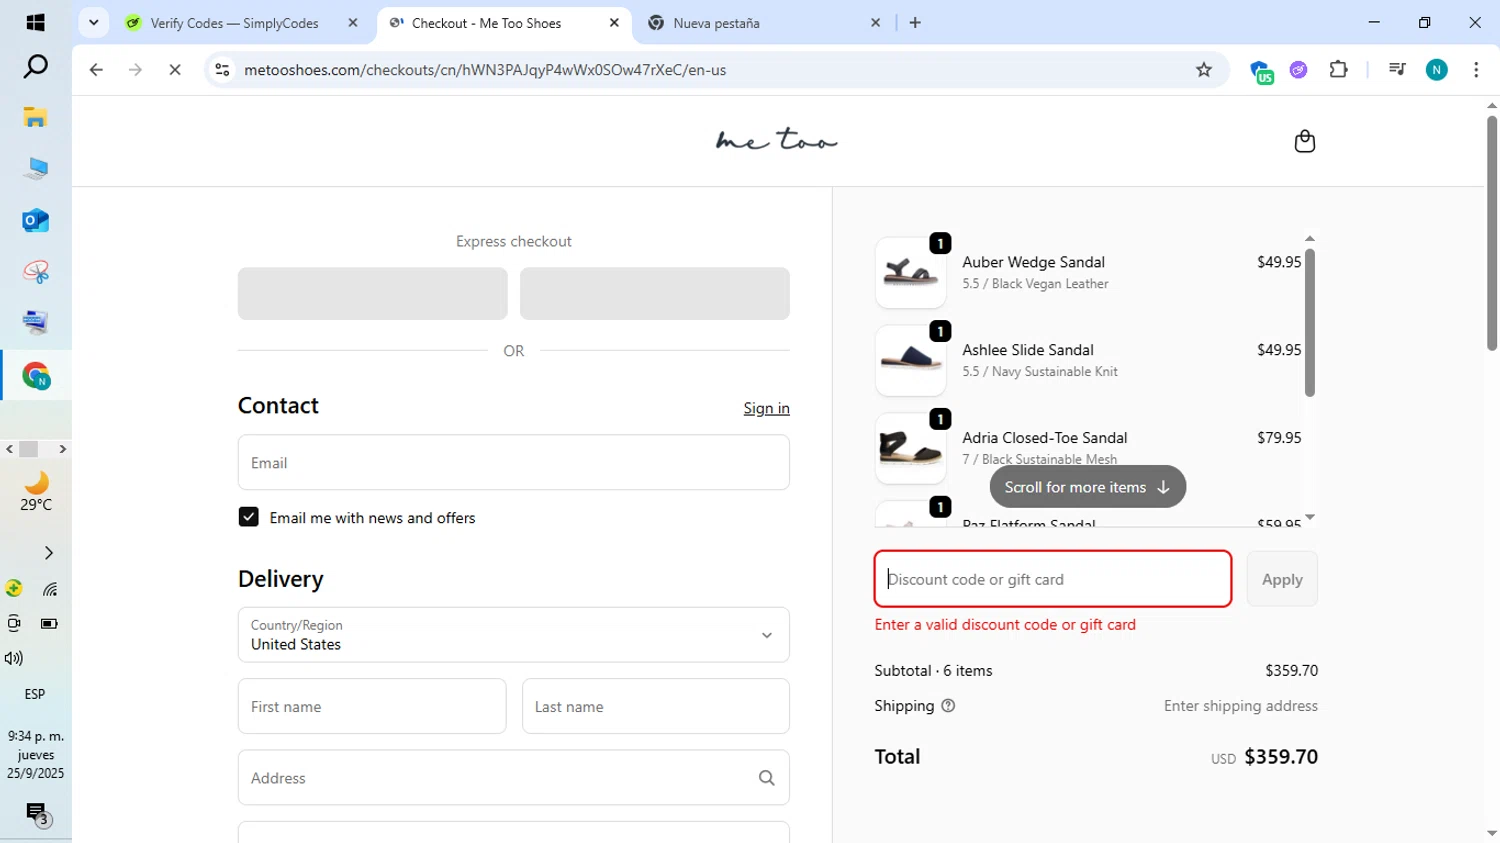Toggle Email me with news and offers
The height and width of the screenshot is (843, 1500).
pyautogui.click(x=249, y=517)
